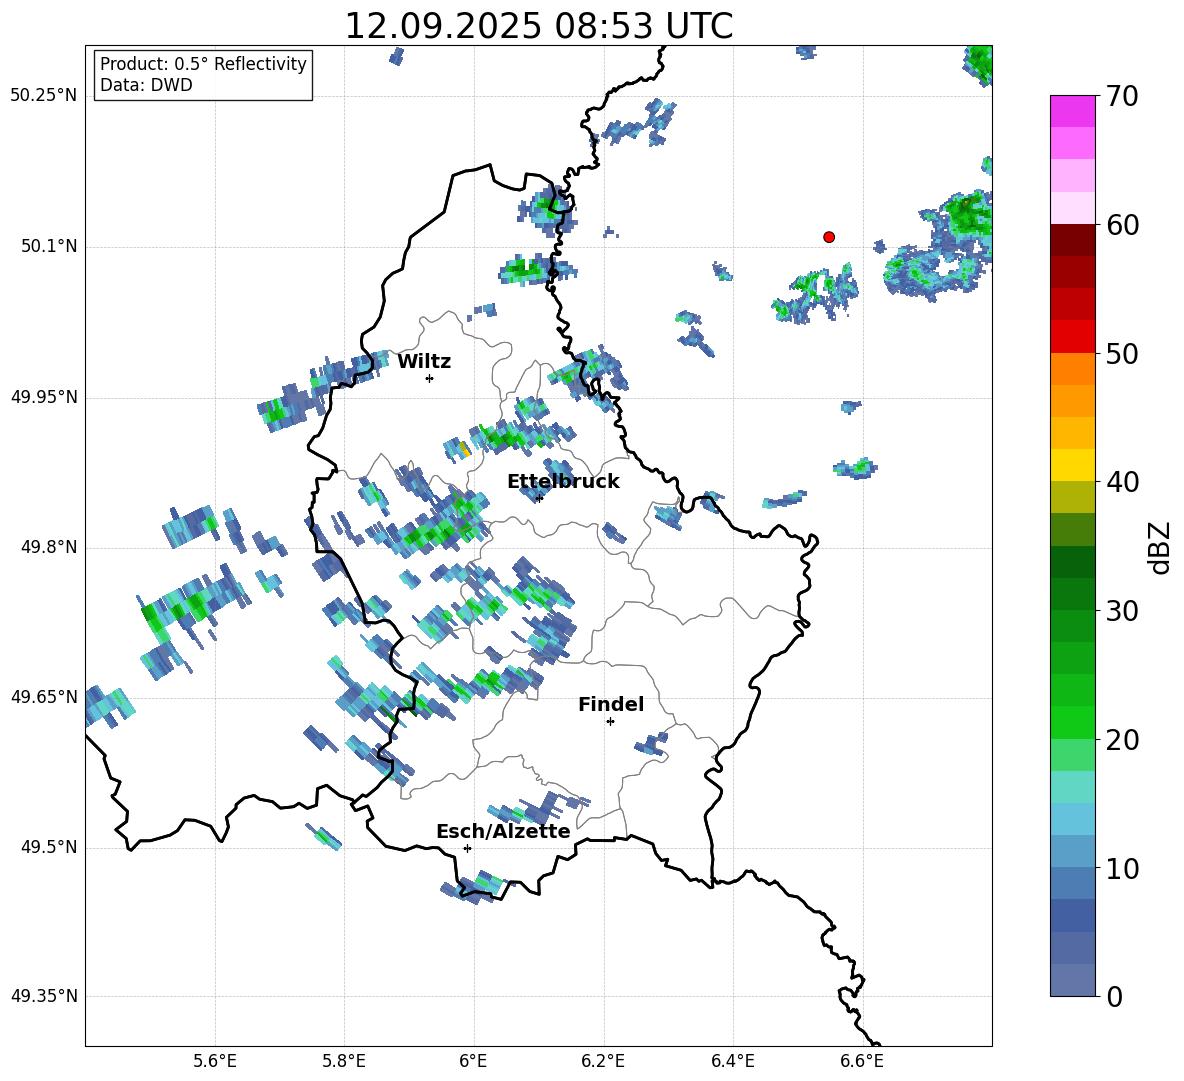Click the Findel station label
1184x1081 pixels.
pos(611,704)
